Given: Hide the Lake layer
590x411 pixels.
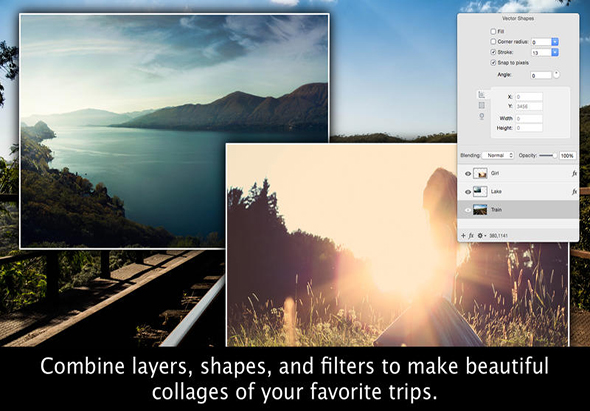Looking at the screenshot, I should (468, 192).
